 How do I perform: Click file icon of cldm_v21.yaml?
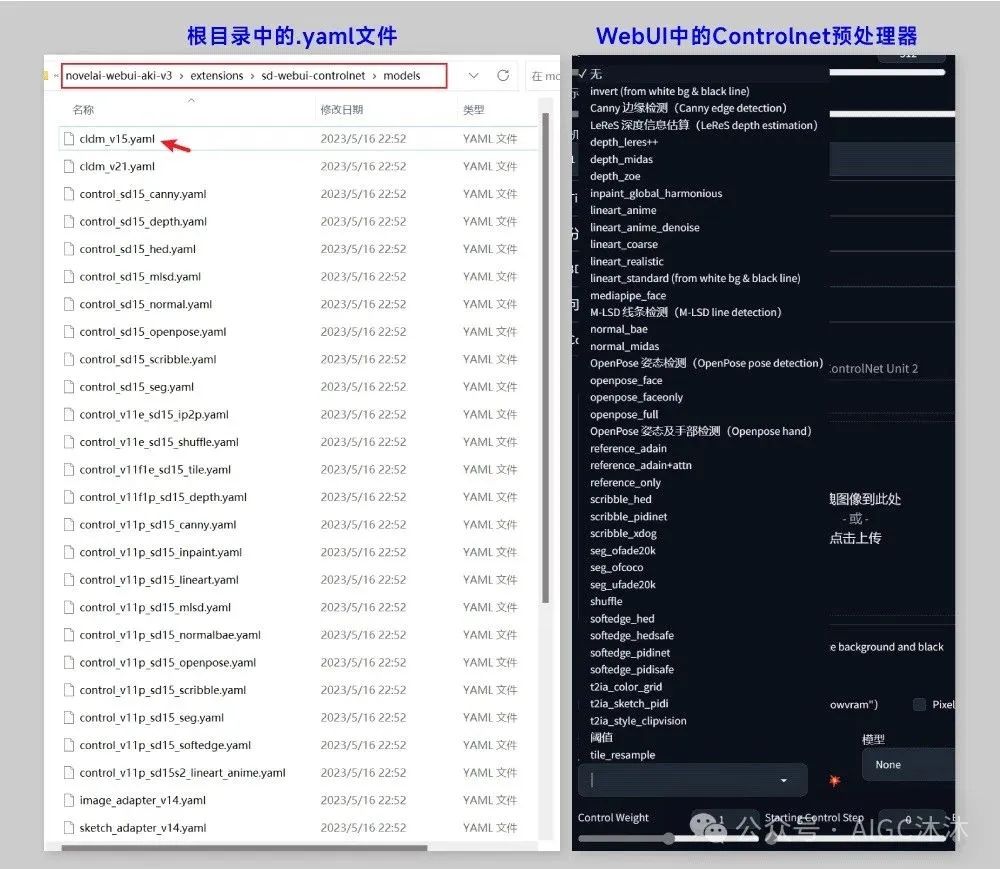point(69,166)
